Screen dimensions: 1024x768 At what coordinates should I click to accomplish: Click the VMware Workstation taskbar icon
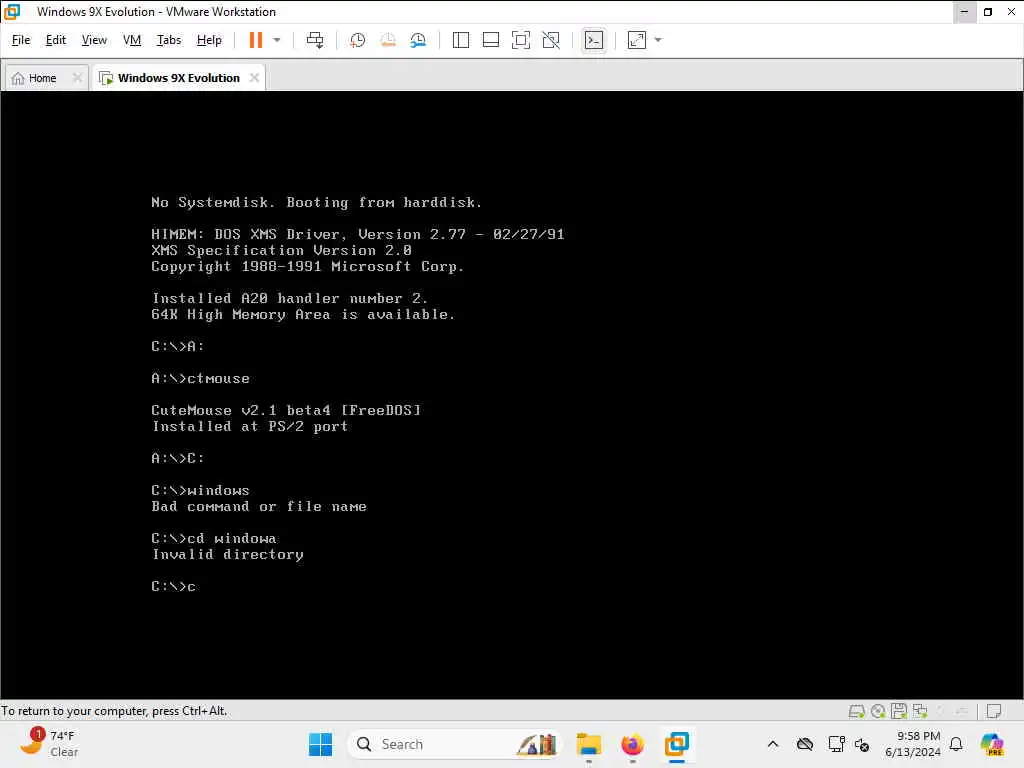[677, 744]
